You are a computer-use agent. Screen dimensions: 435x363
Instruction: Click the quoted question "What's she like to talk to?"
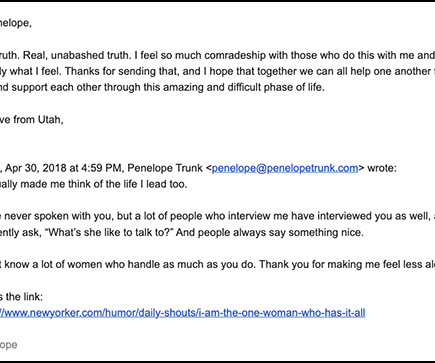[109, 232]
